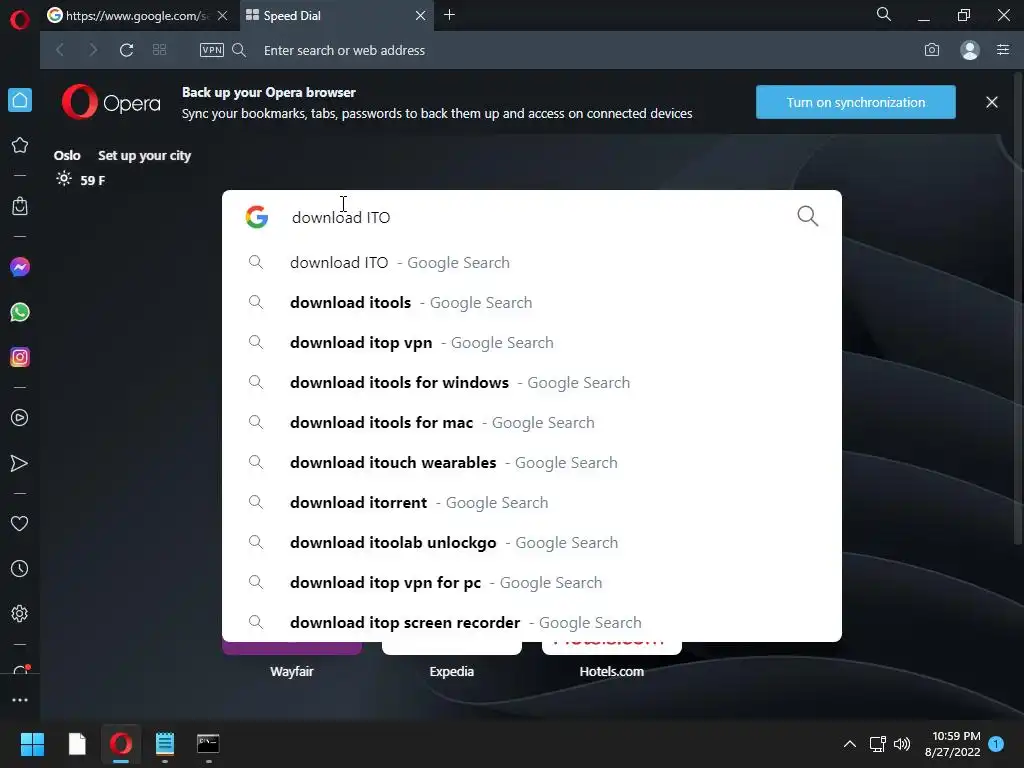Open Settings gear in sidebar

click(20, 614)
